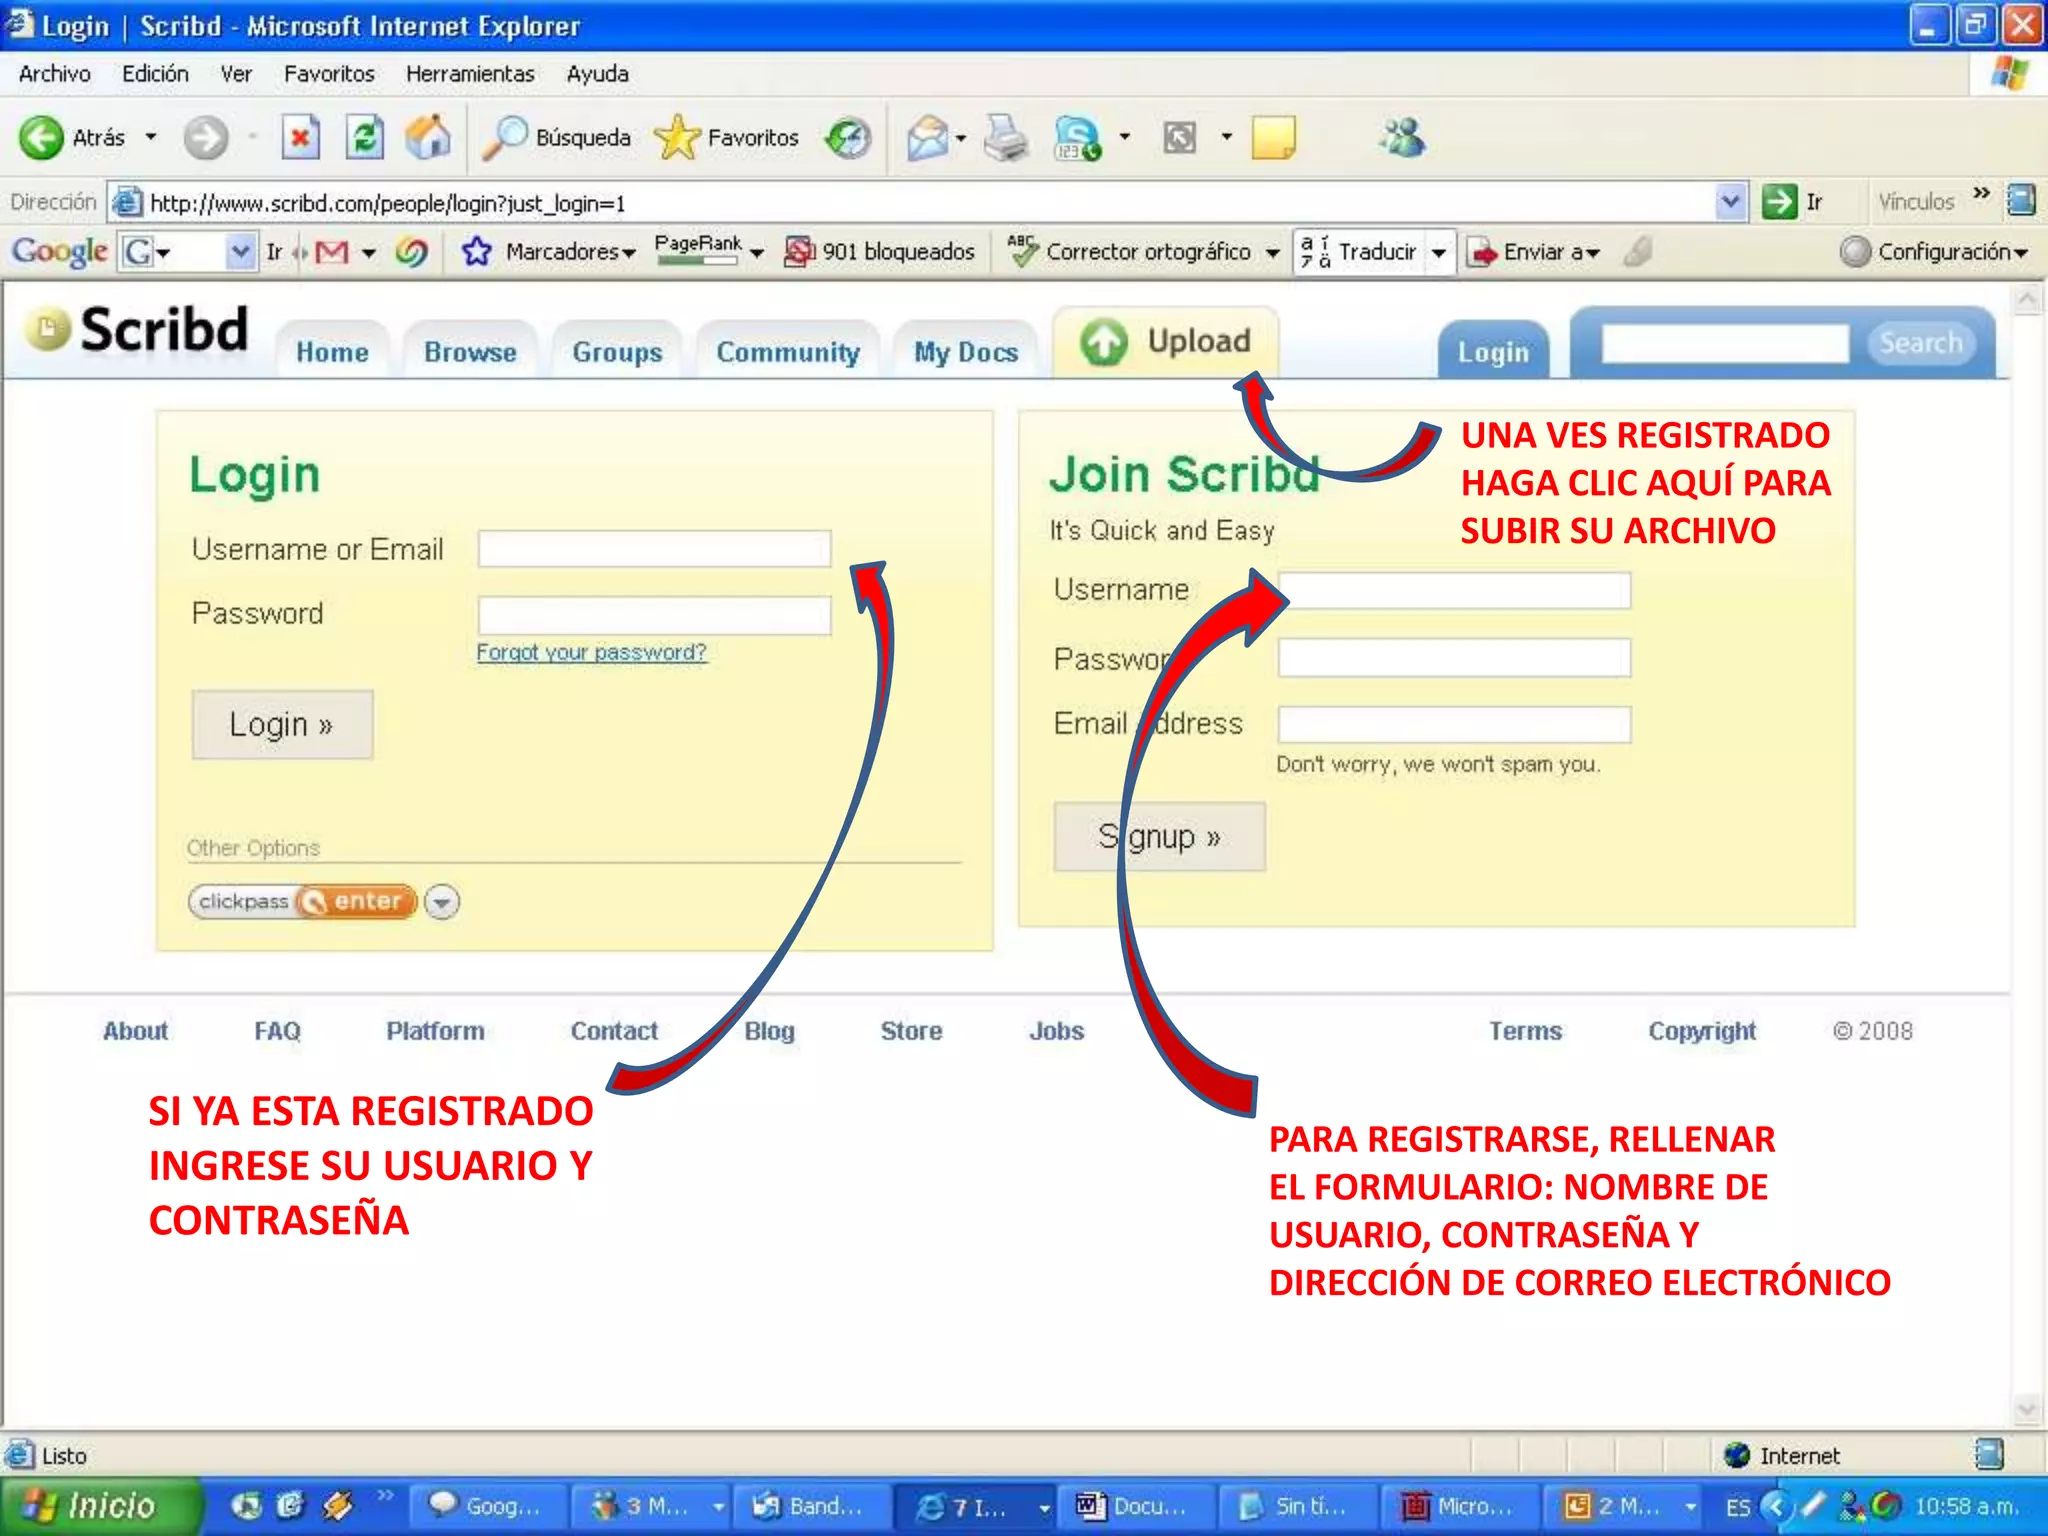The image size is (2048, 1536).
Task: Open Corrector ortográfico dropdown arrow
Action: 1272,253
